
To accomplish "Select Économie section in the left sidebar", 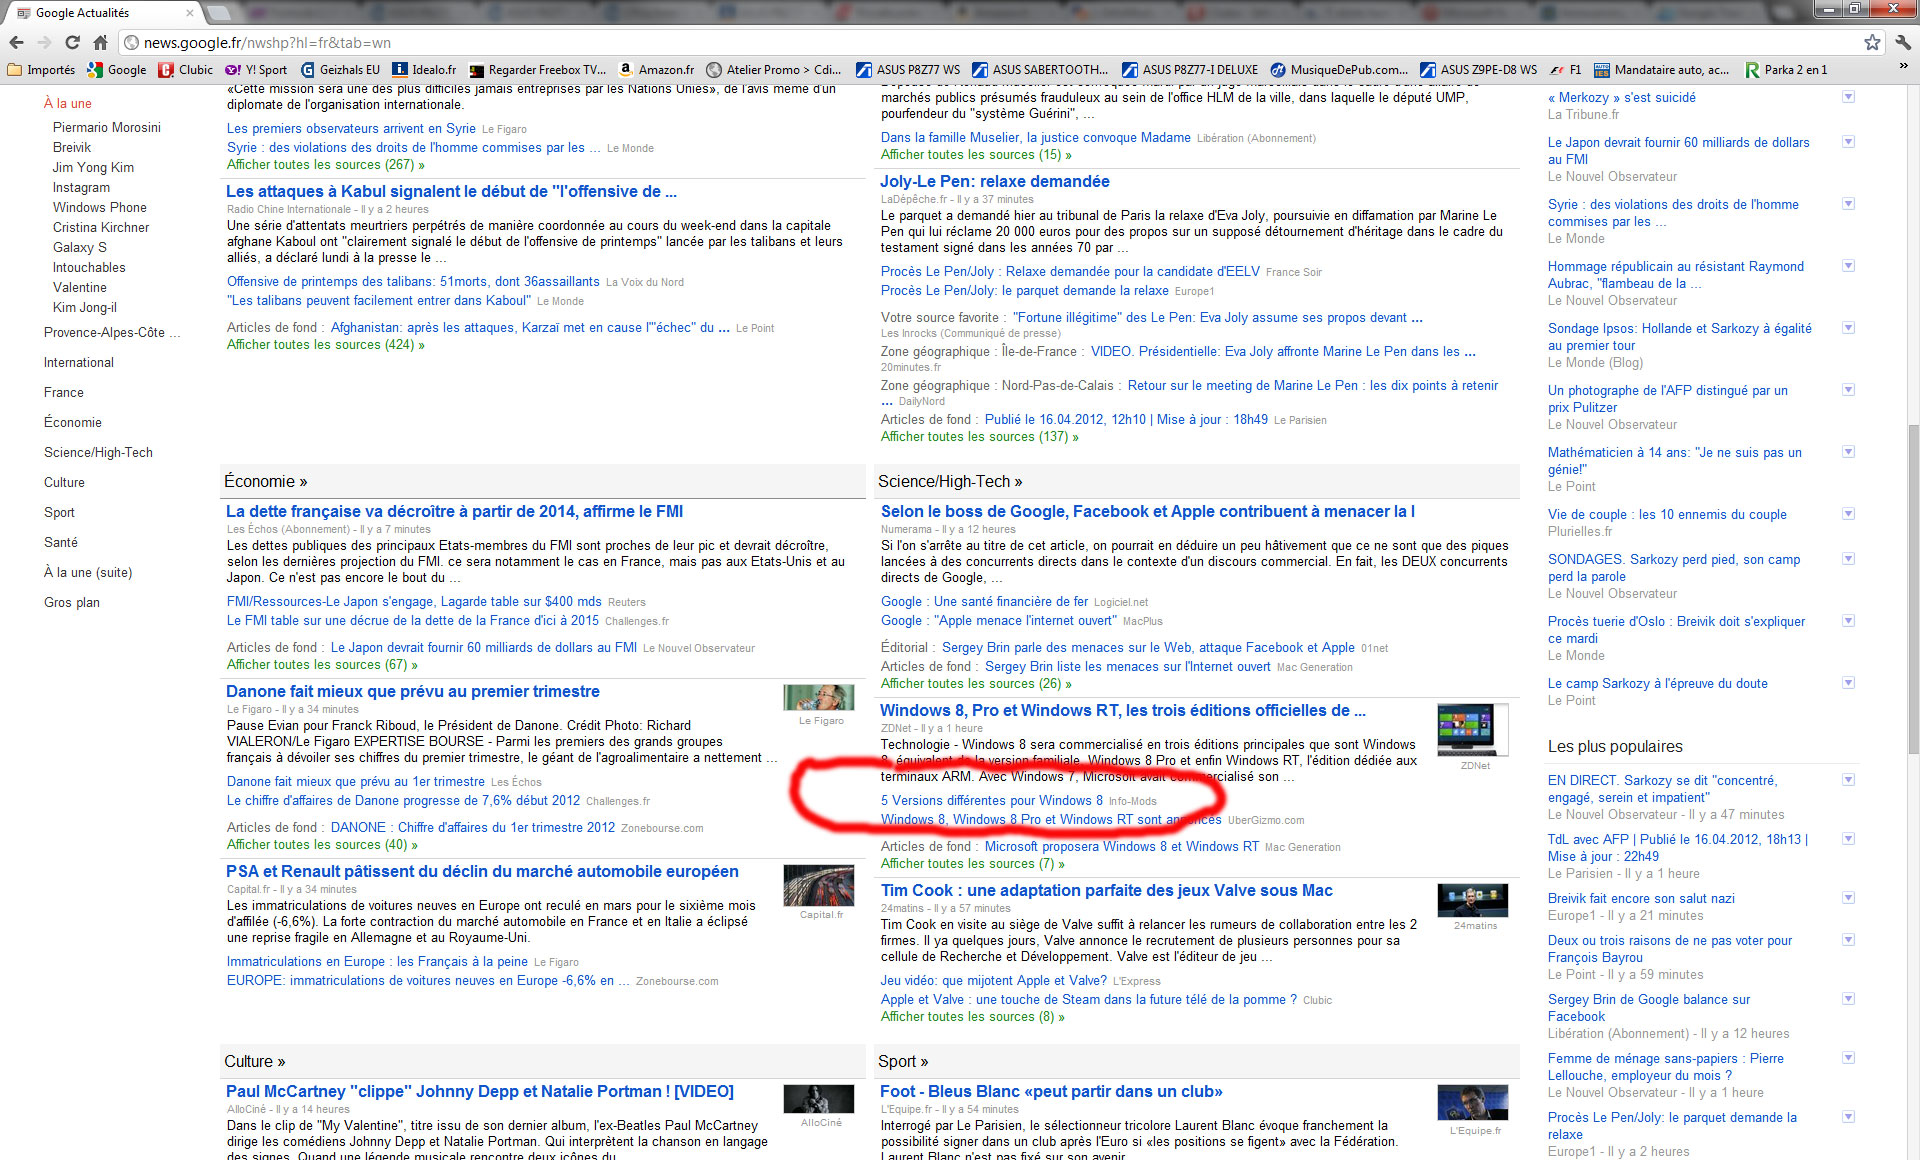I will pyautogui.click(x=72, y=422).
